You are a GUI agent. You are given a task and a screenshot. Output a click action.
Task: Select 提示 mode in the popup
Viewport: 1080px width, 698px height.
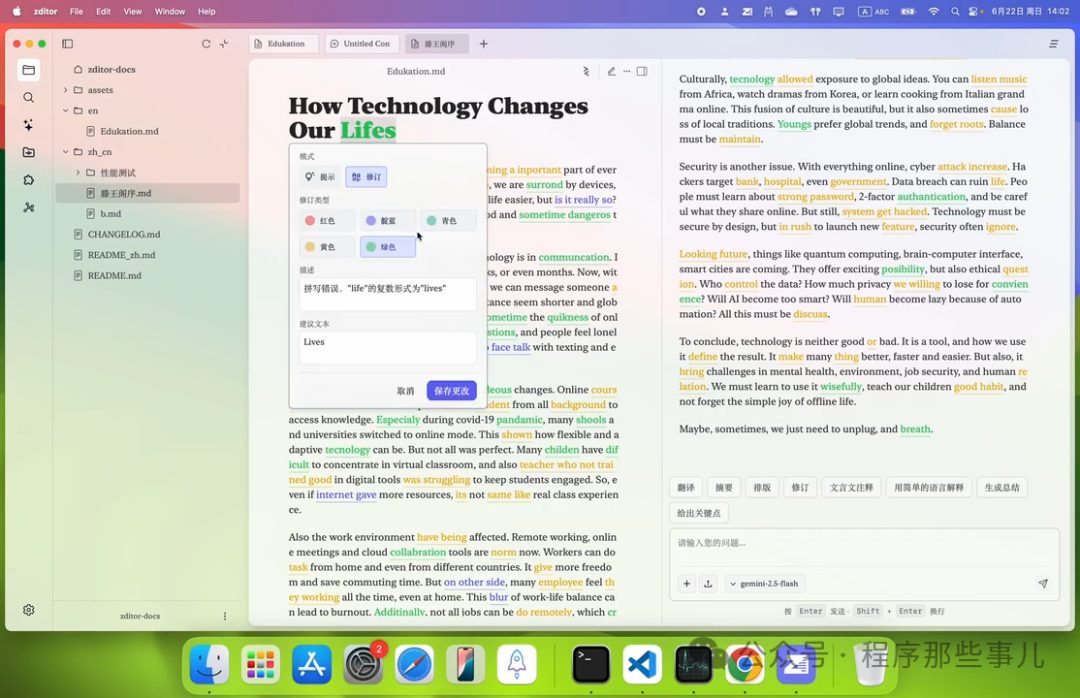click(x=320, y=177)
